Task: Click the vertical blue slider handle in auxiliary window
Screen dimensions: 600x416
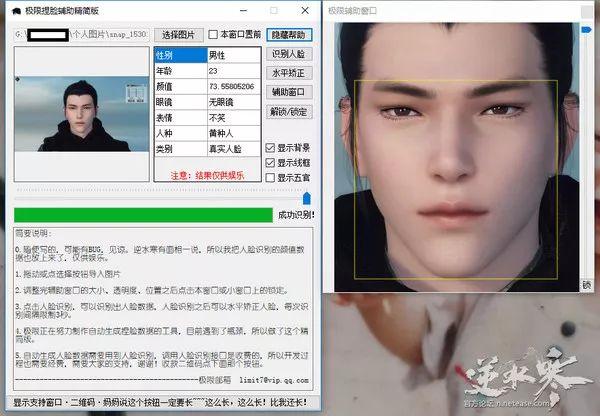Action: click(x=586, y=29)
